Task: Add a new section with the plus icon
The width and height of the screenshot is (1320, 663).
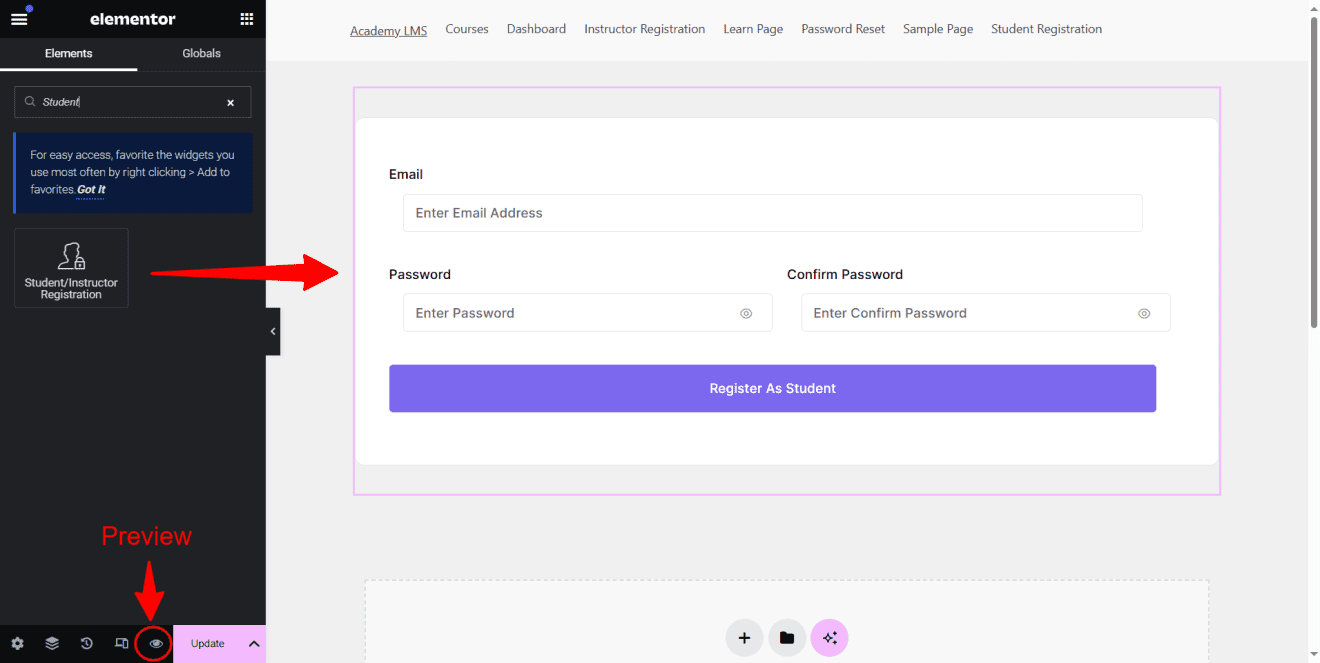Action: coord(744,637)
